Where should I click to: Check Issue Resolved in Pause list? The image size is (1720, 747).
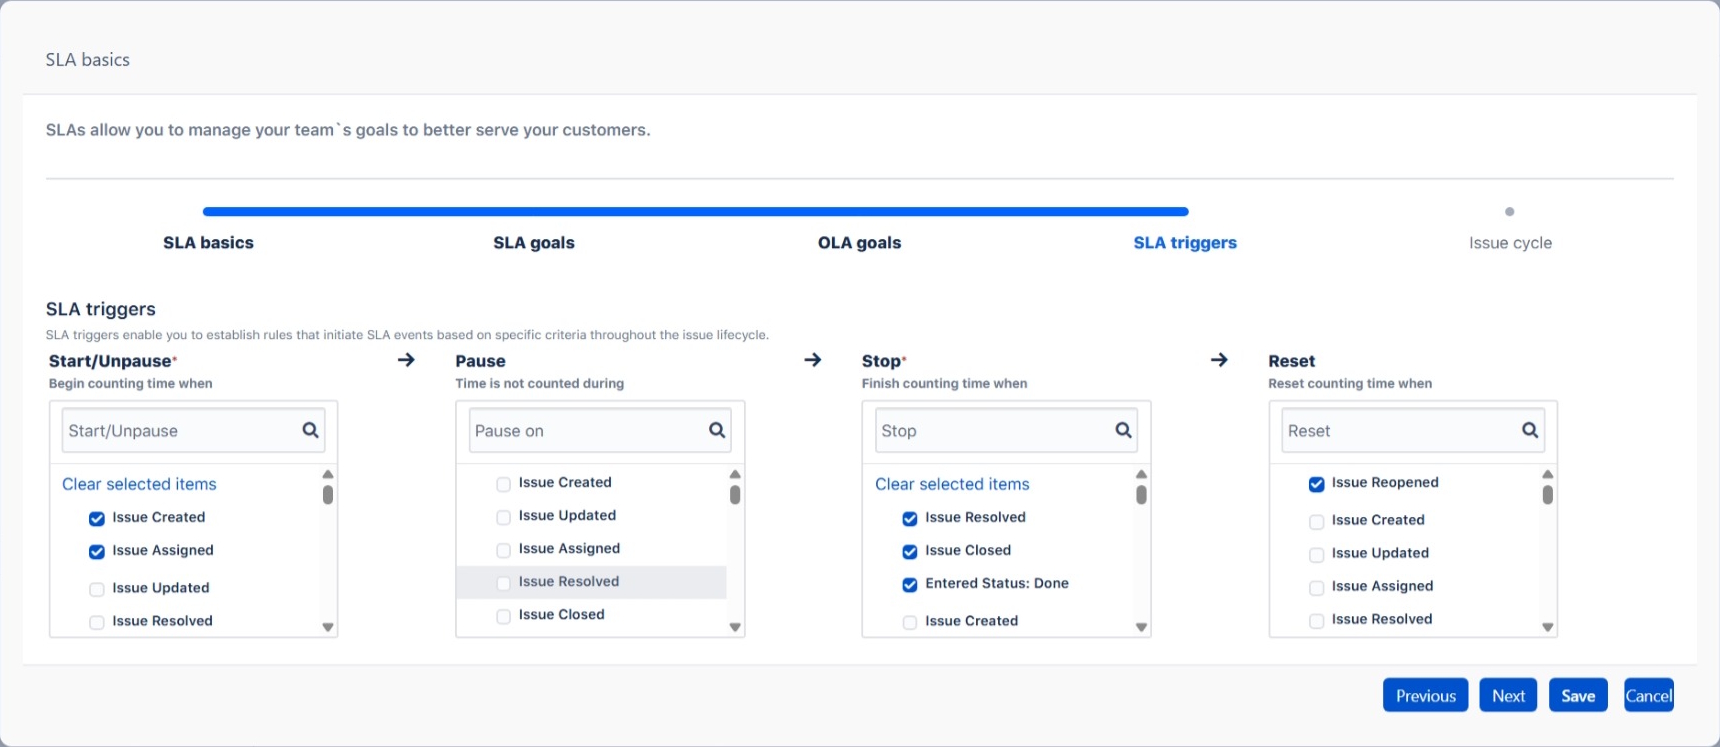point(504,582)
